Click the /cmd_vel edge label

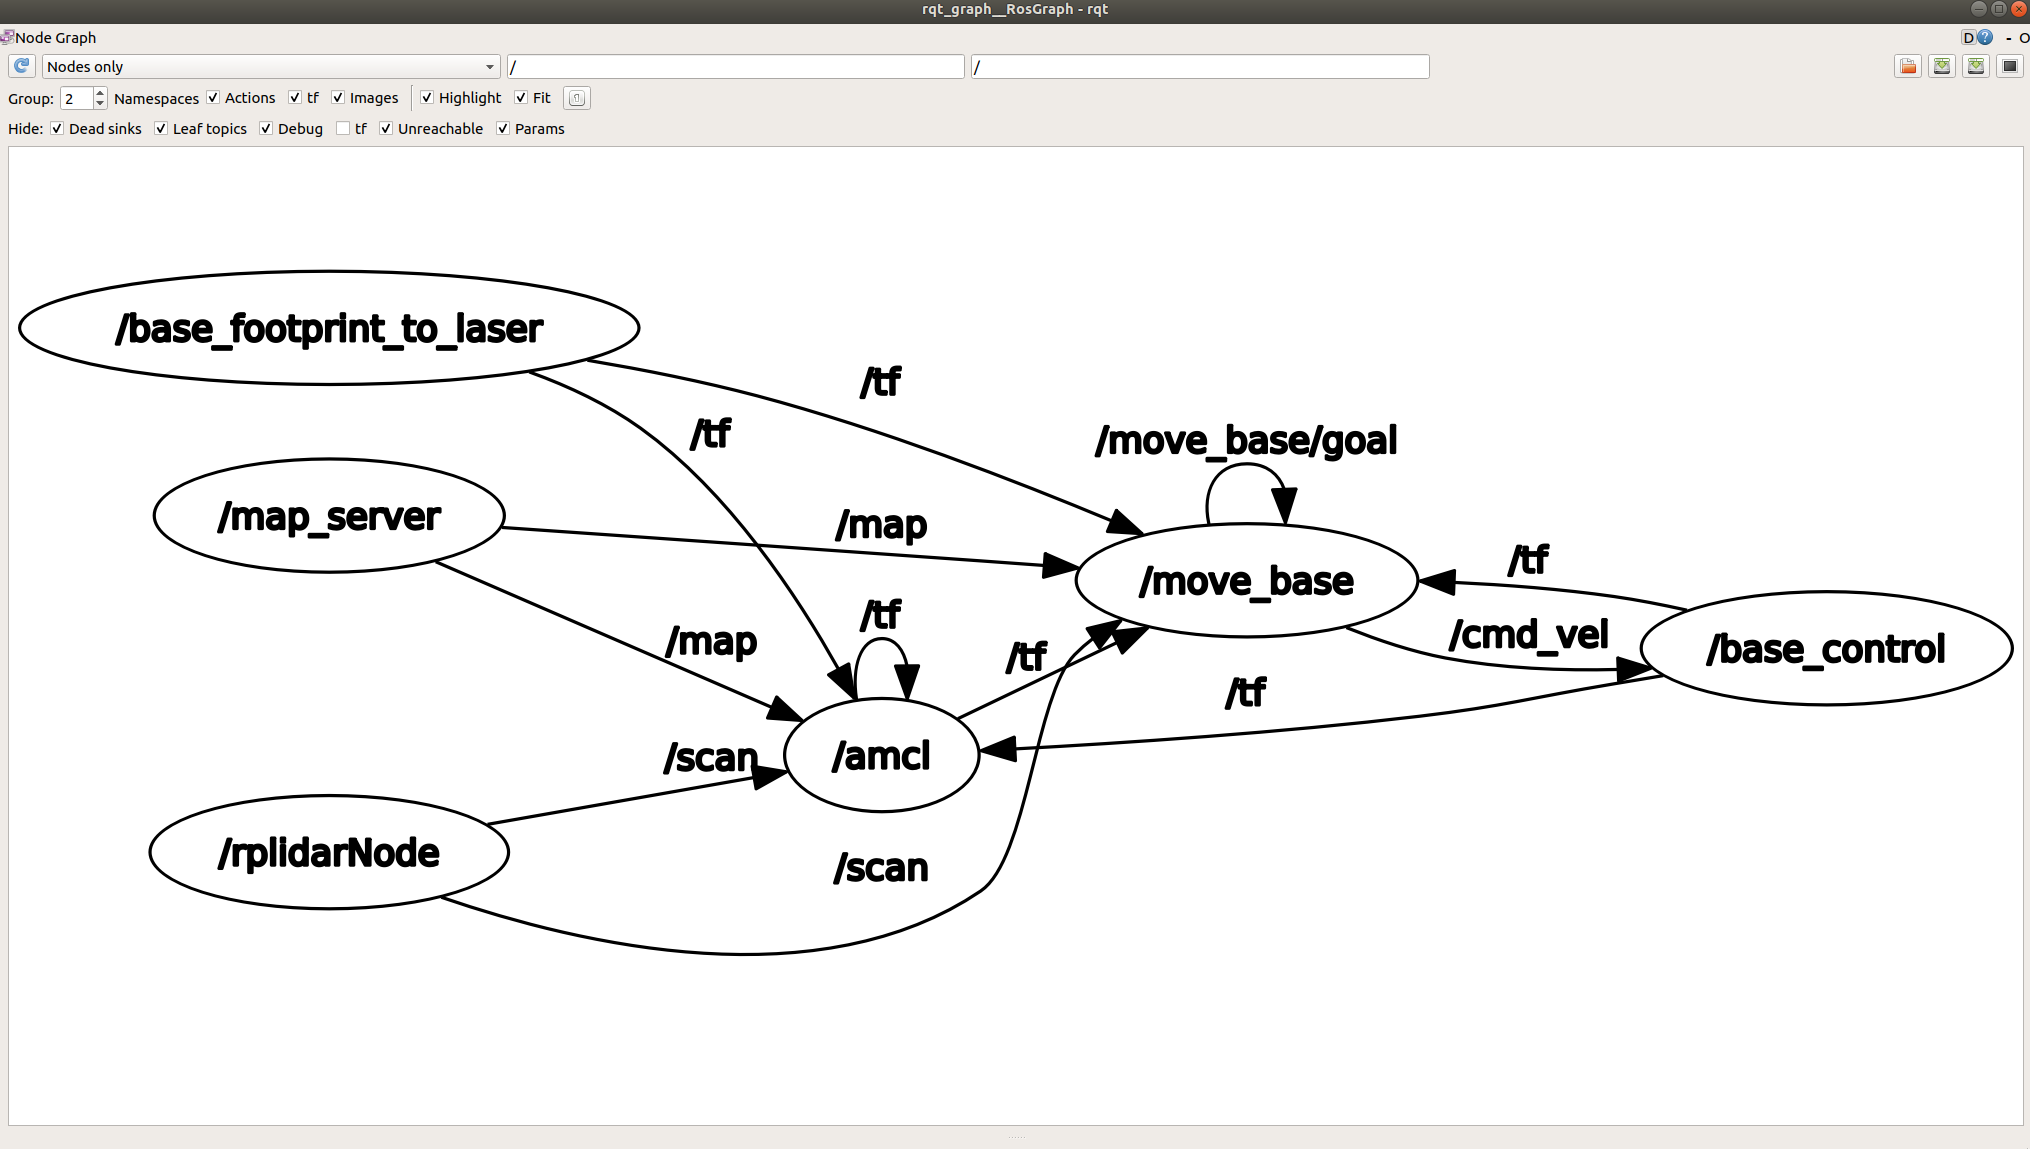1528,635
